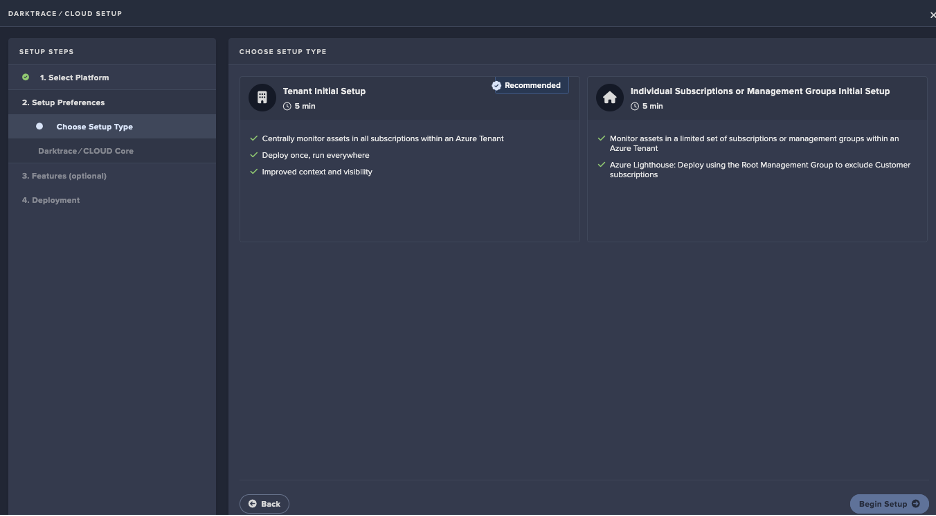Click the green checkmark beside Select Platform
Image resolution: width=936 pixels, height=516 pixels.
26,77
